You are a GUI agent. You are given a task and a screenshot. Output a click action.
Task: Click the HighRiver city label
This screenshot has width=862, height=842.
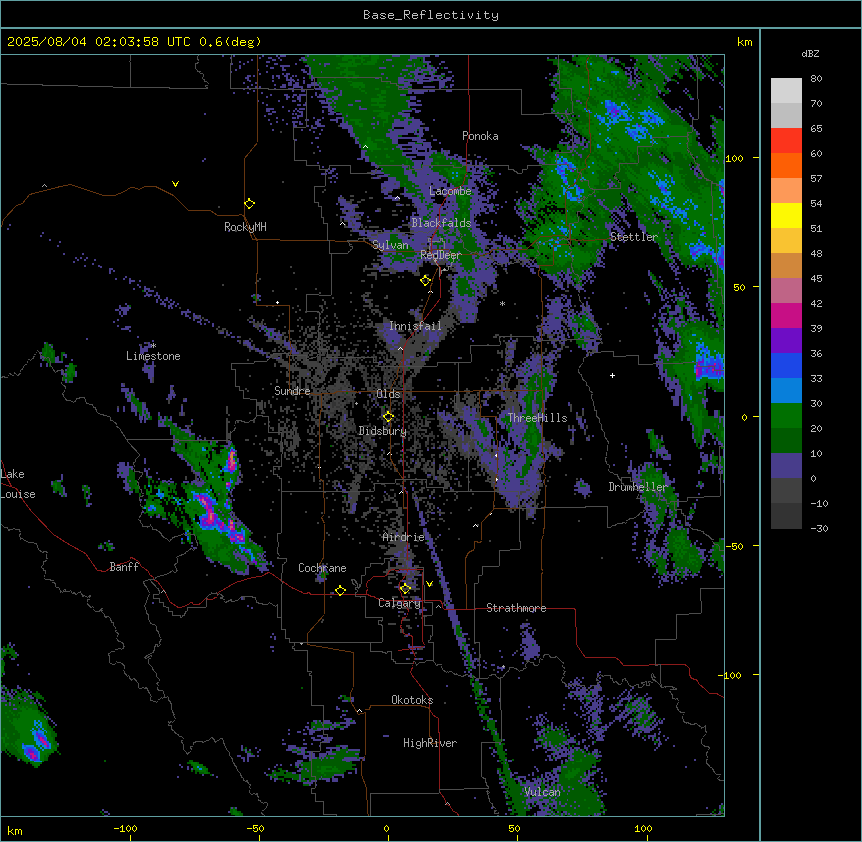[x=430, y=743]
